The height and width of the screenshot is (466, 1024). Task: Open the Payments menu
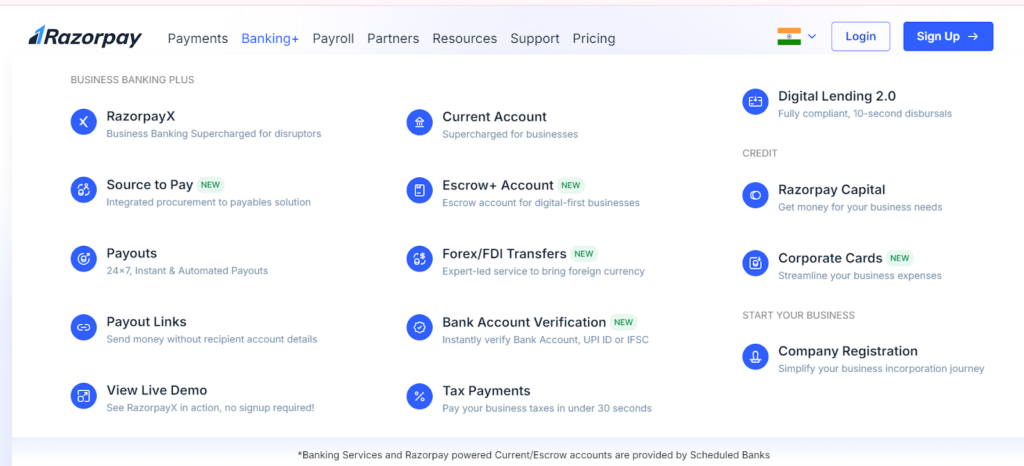coord(198,39)
